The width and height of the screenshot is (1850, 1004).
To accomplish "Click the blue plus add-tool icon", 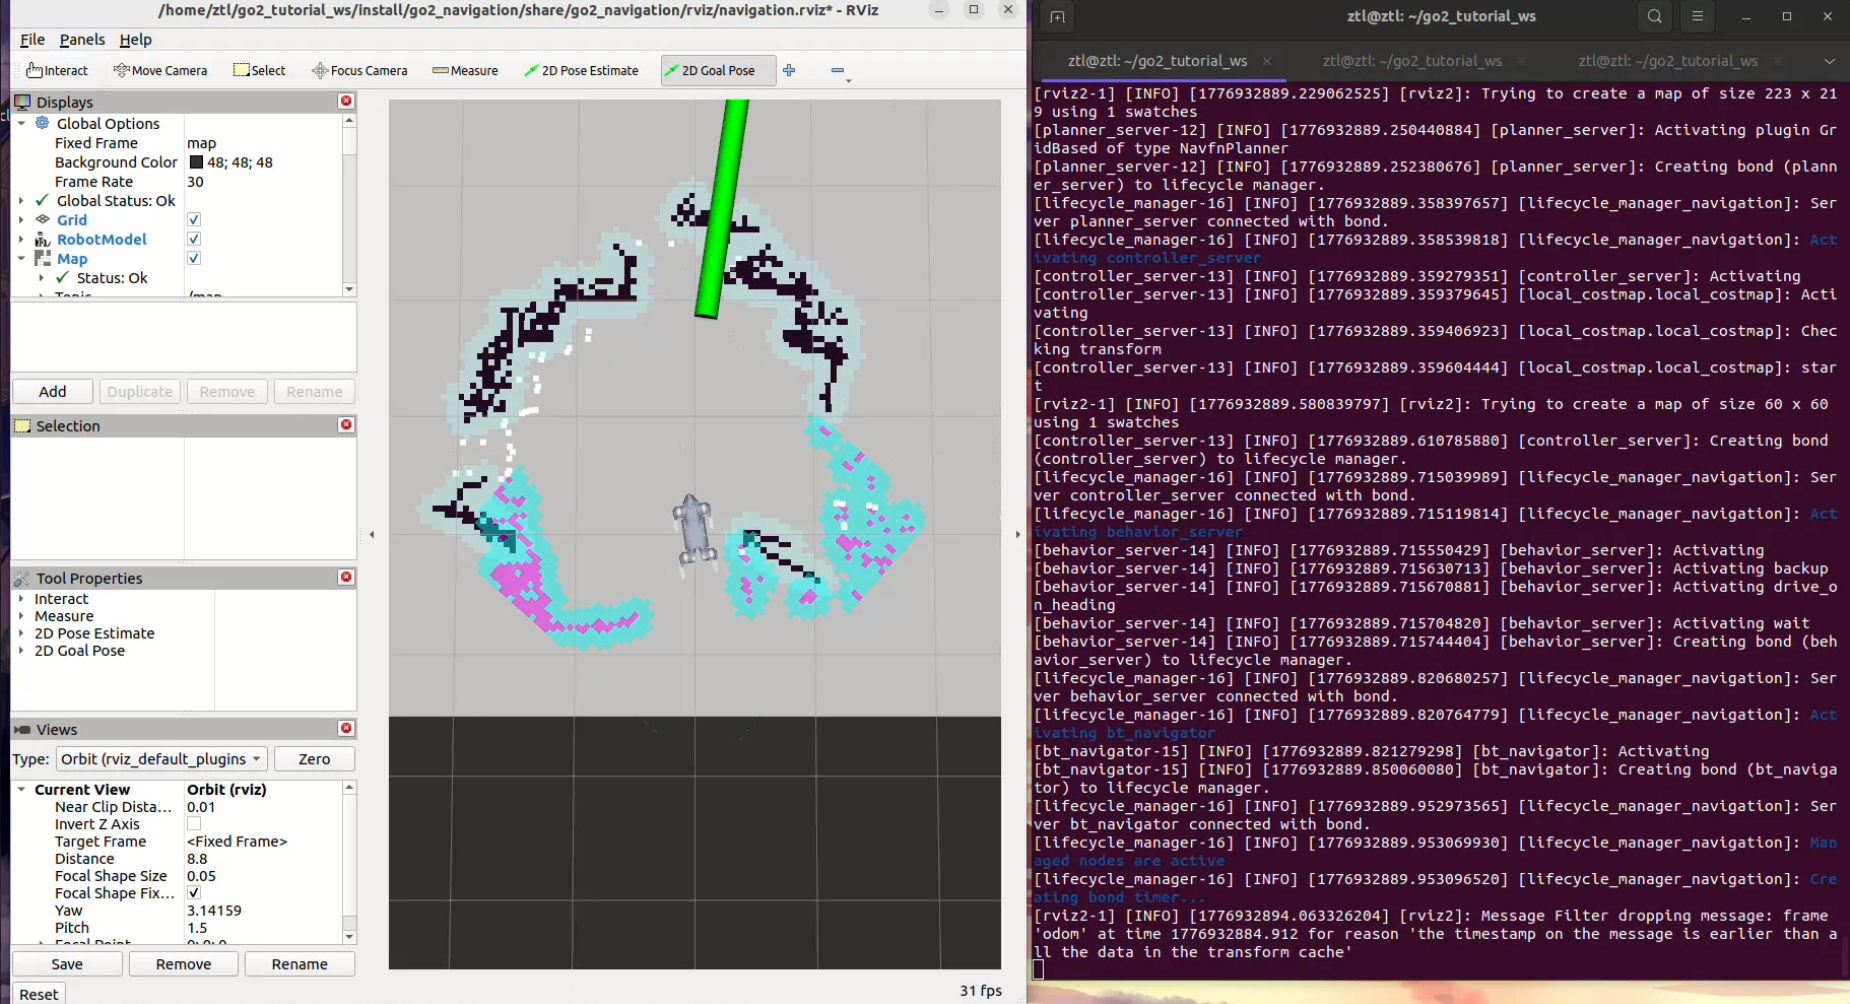I will pos(789,70).
